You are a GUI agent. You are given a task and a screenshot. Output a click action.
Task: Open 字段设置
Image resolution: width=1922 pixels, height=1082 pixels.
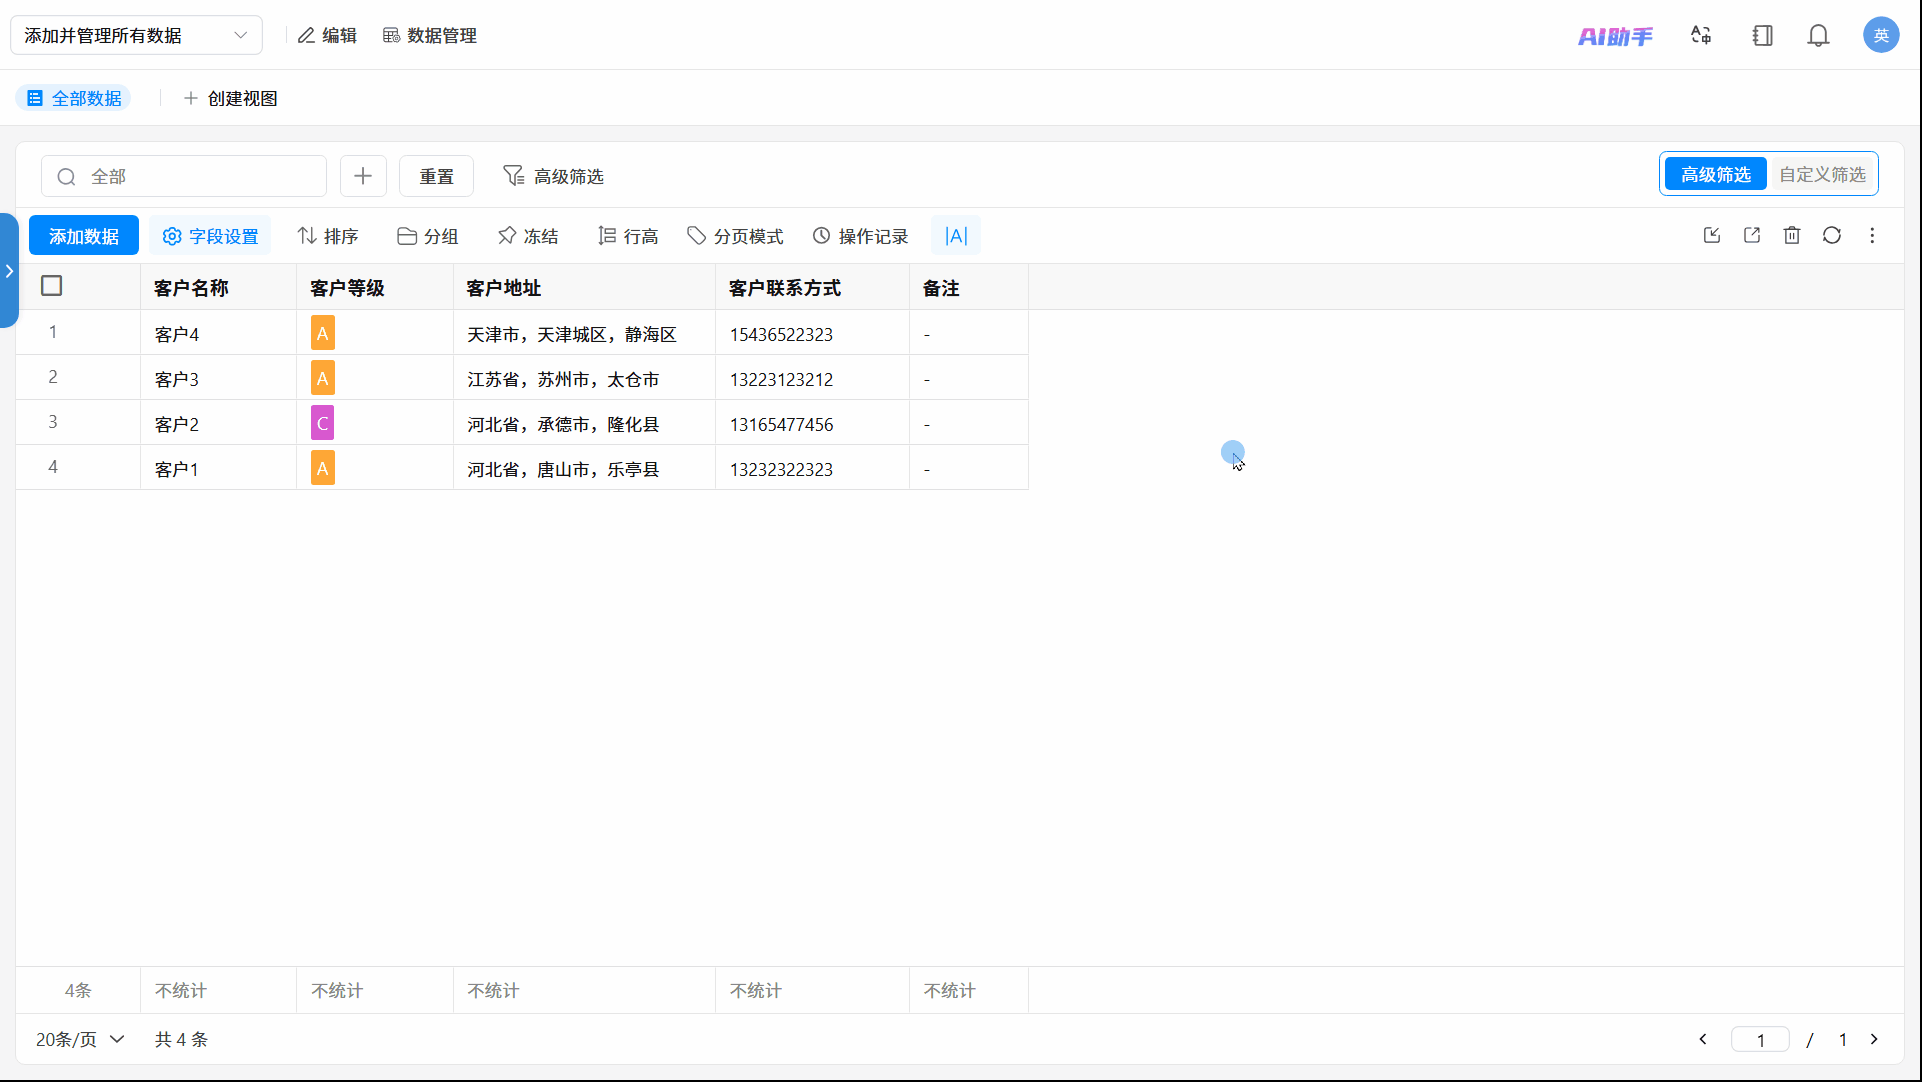click(x=210, y=236)
